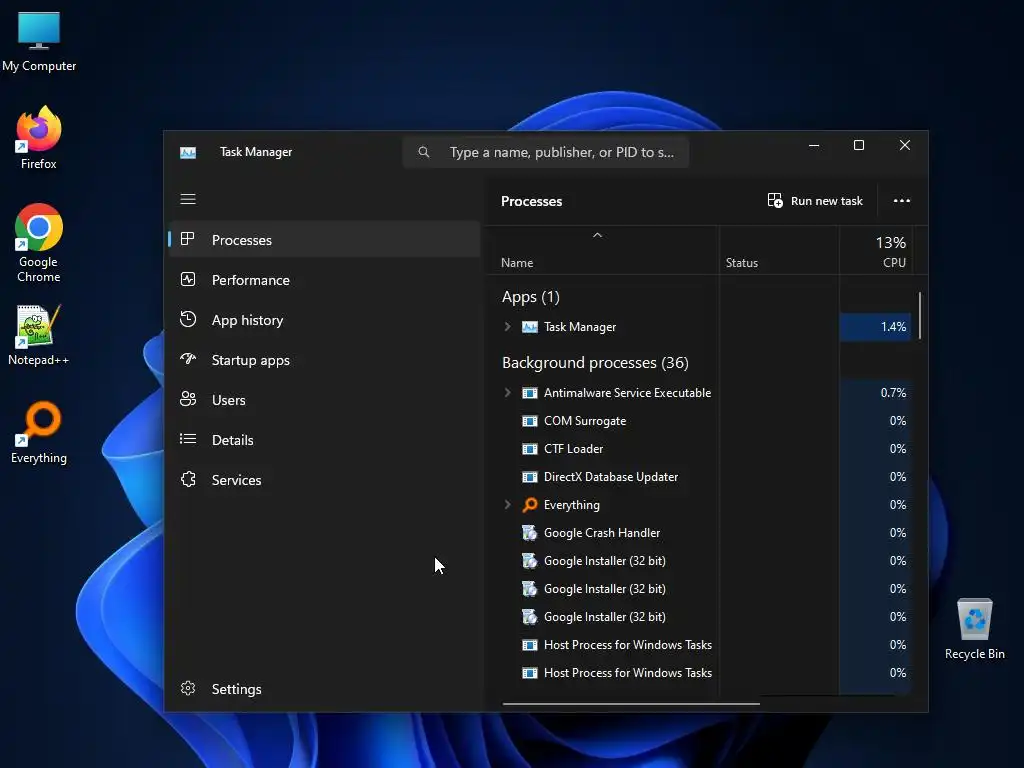Click Task Manager's 1.4% CPU cell
The height and width of the screenshot is (768, 1024).
875,327
